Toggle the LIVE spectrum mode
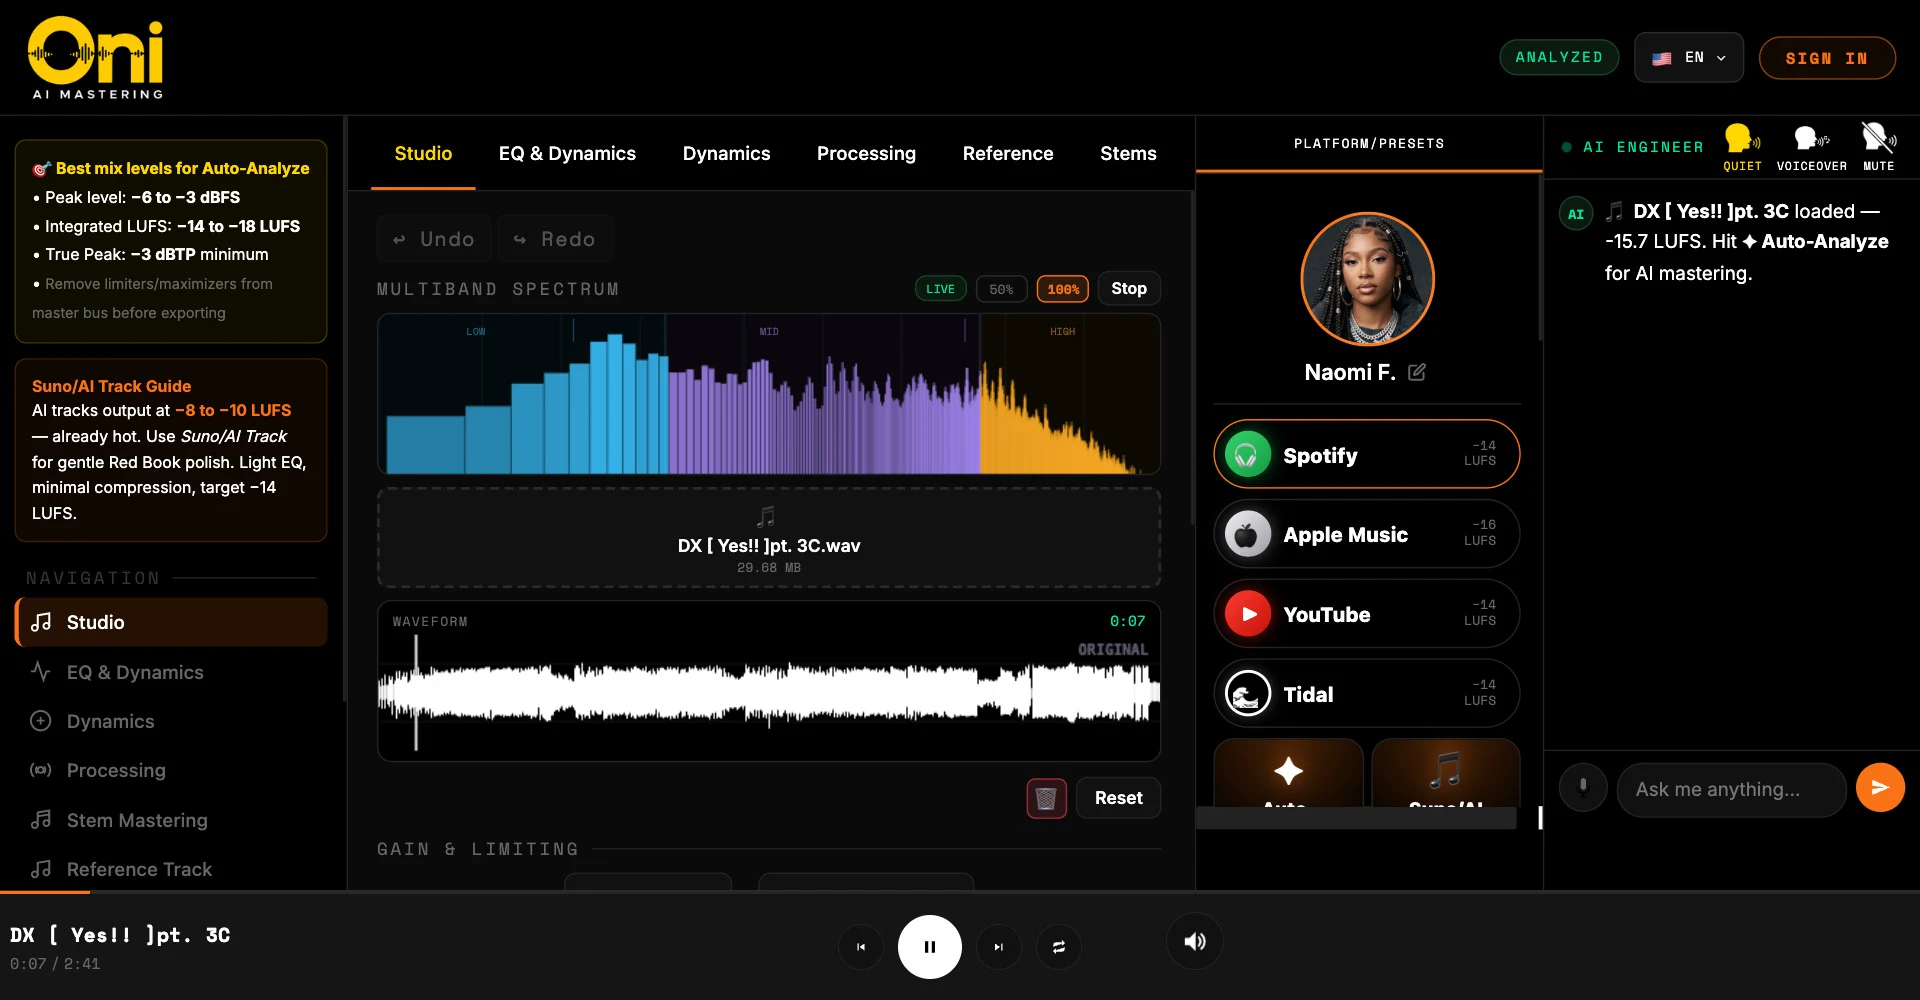Screen dimensions: 1920x1000 click(940, 289)
